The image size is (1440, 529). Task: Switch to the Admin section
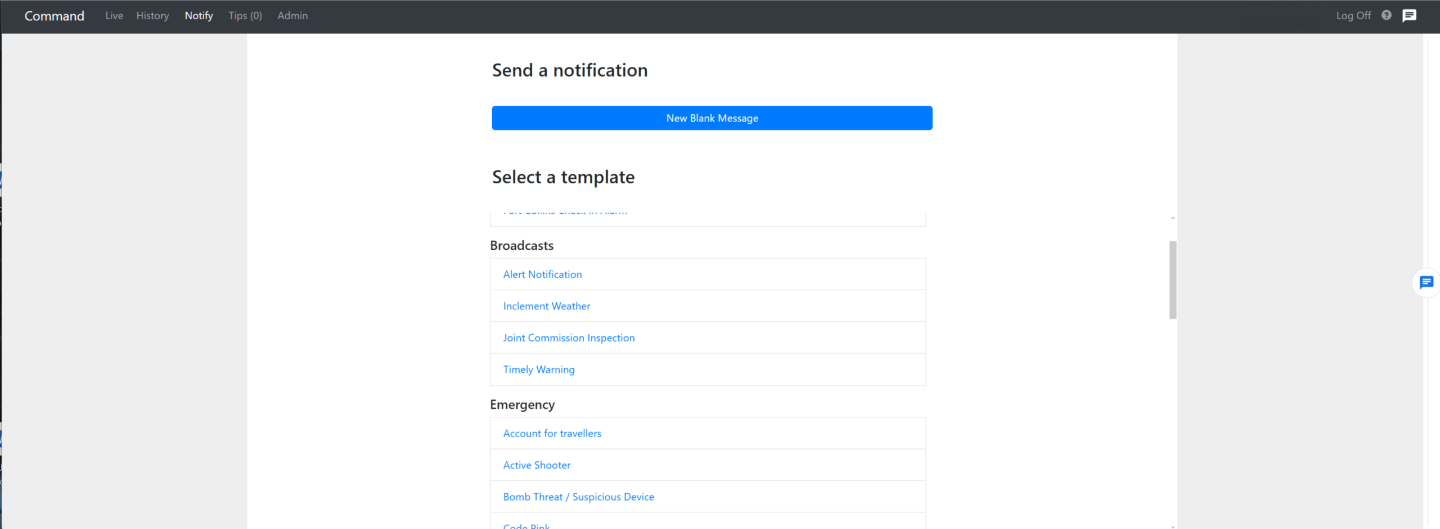(292, 16)
